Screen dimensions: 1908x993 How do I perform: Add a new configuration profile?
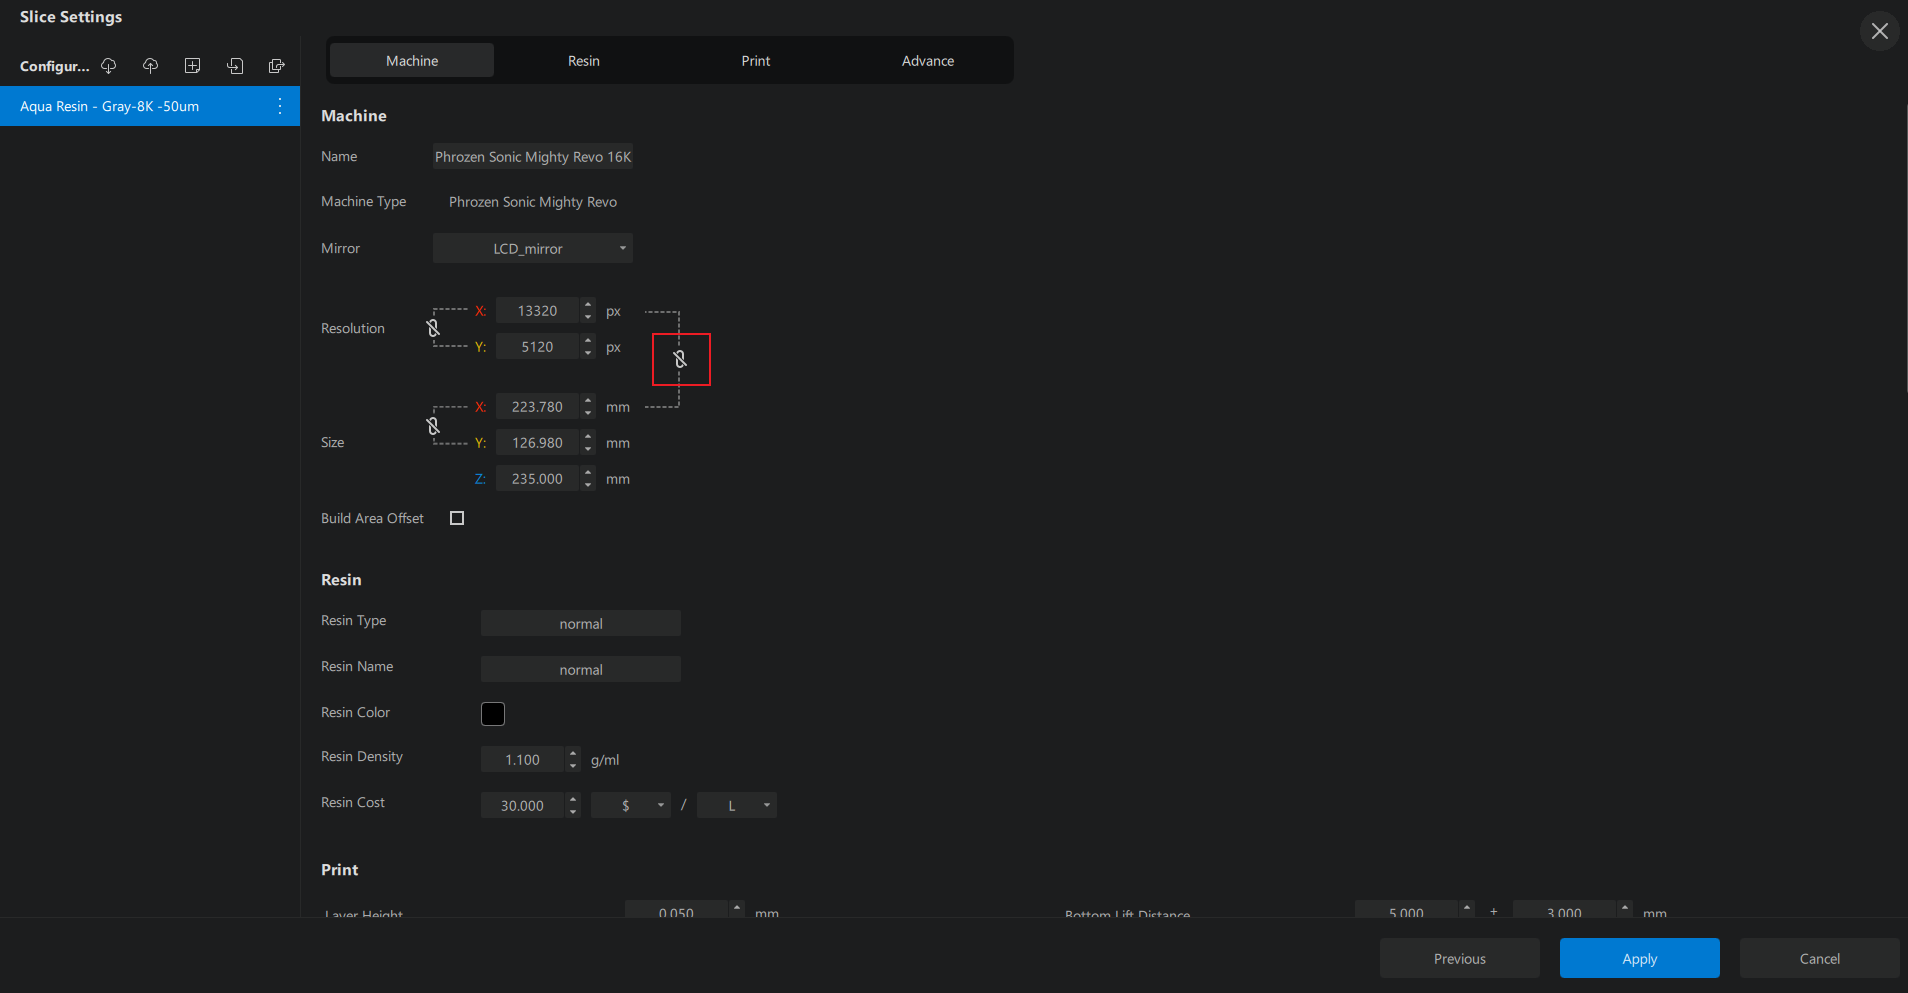point(193,66)
